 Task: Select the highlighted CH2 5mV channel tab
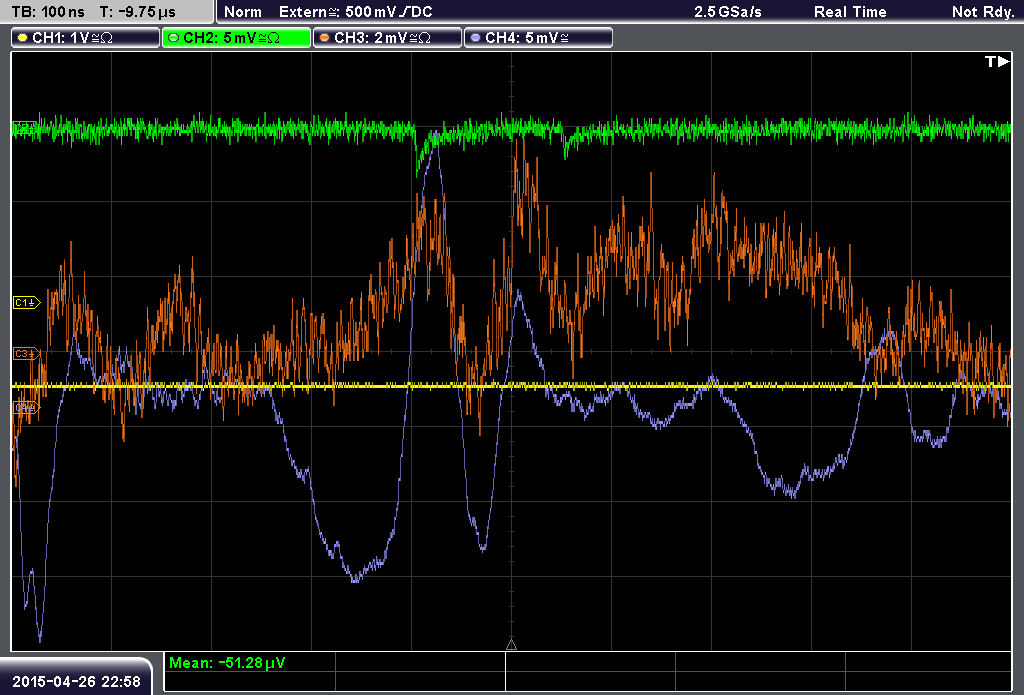pyautogui.click(x=236, y=38)
